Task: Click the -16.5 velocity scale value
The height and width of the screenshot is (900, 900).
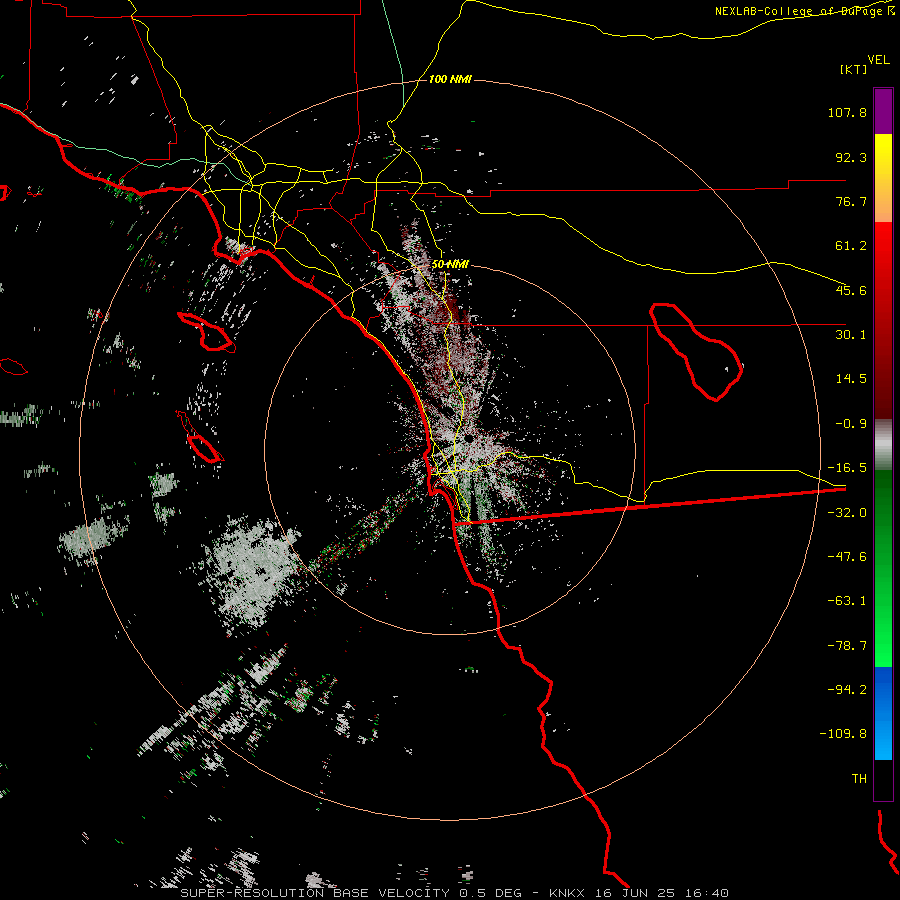Action: coord(847,468)
